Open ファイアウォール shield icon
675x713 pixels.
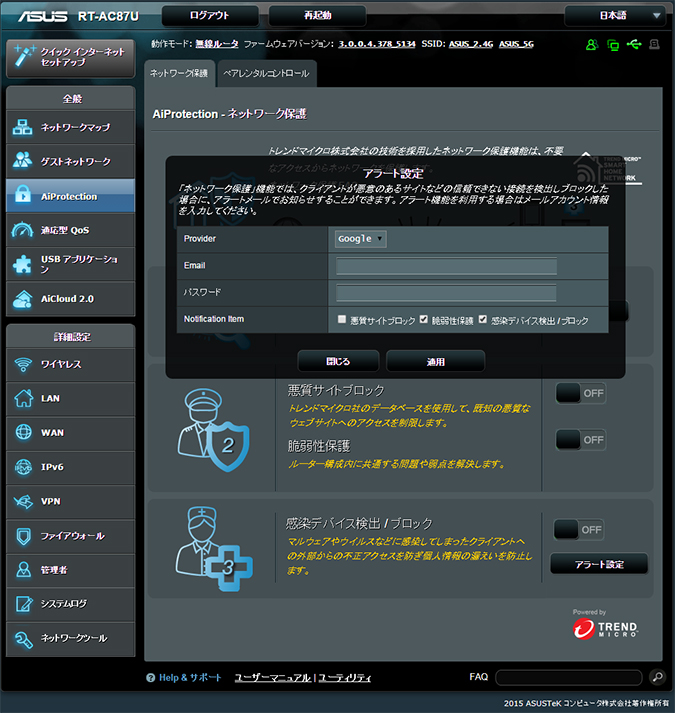pos(23,536)
